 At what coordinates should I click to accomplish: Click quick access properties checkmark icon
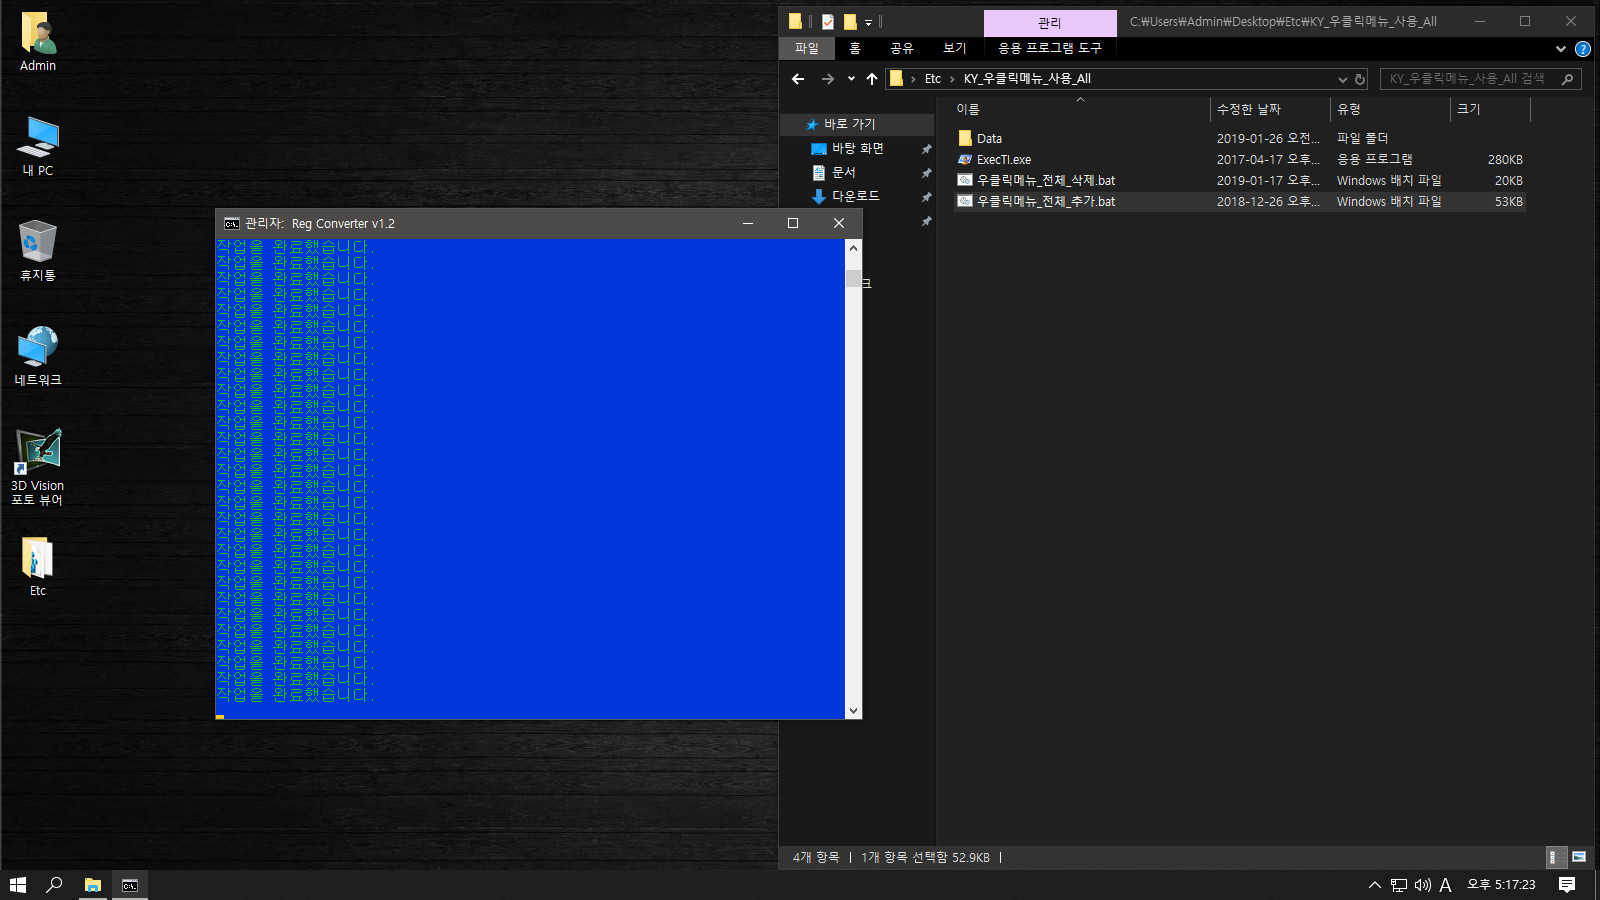(828, 21)
